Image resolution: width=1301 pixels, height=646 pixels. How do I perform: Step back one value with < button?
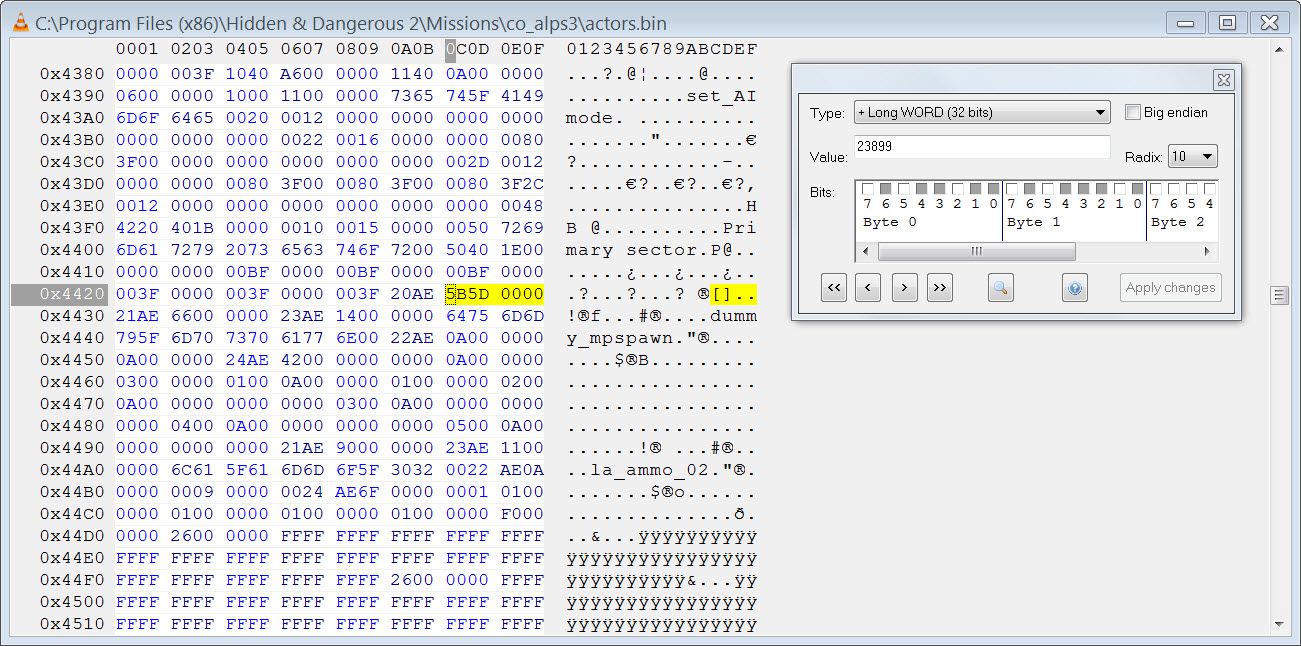[868, 288]
